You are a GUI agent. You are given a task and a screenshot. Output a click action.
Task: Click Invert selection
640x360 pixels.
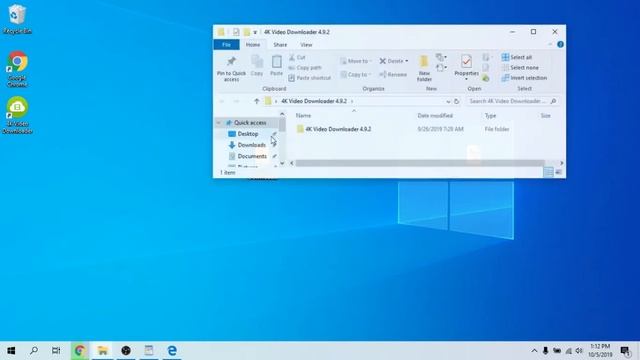[x=524, y=78]
